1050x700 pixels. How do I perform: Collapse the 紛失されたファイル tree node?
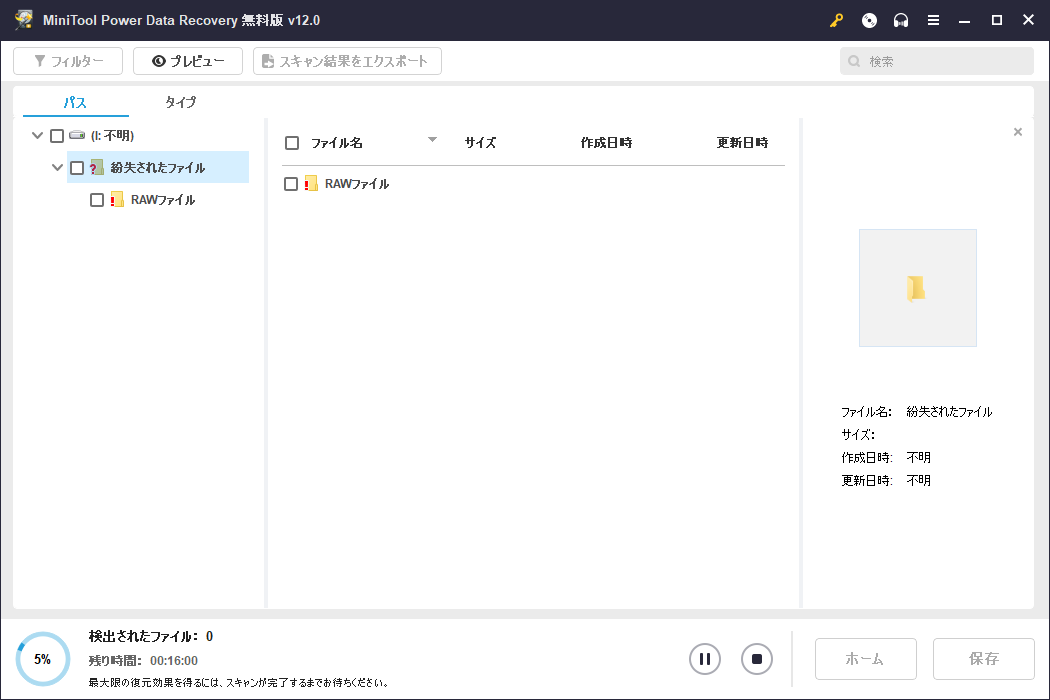coord(58,168)
